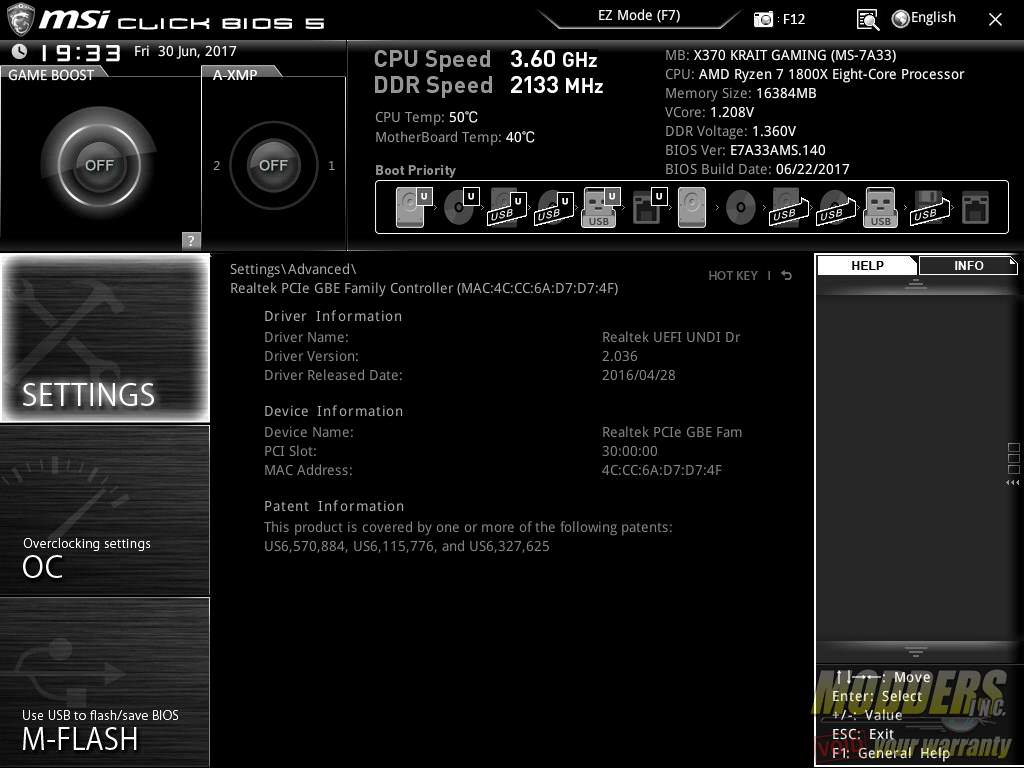Toggle the Game Boost OFF knob
This screenshot has width=1024, height=768.
[99, 165]
